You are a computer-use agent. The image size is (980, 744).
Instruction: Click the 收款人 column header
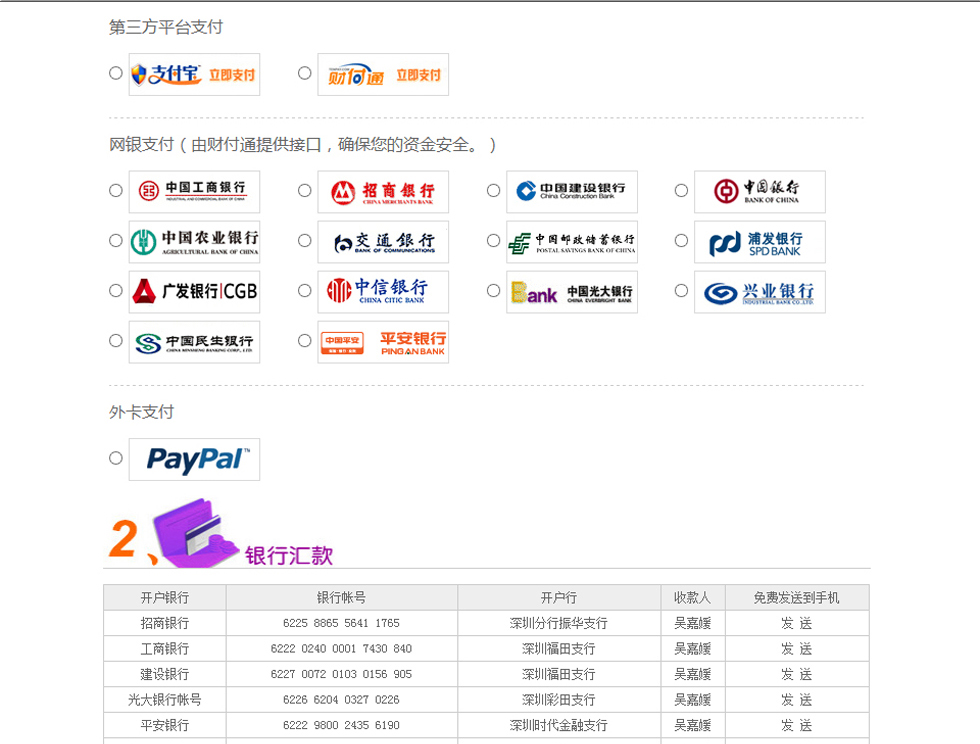click(x=692, y=598)
